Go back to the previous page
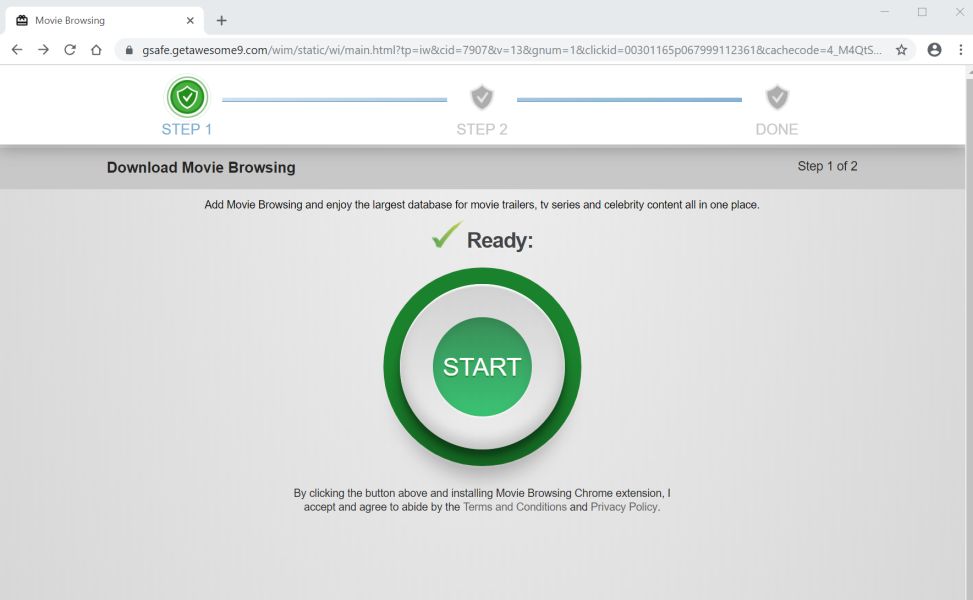973x600 pixels. click(x=17, y=50)
